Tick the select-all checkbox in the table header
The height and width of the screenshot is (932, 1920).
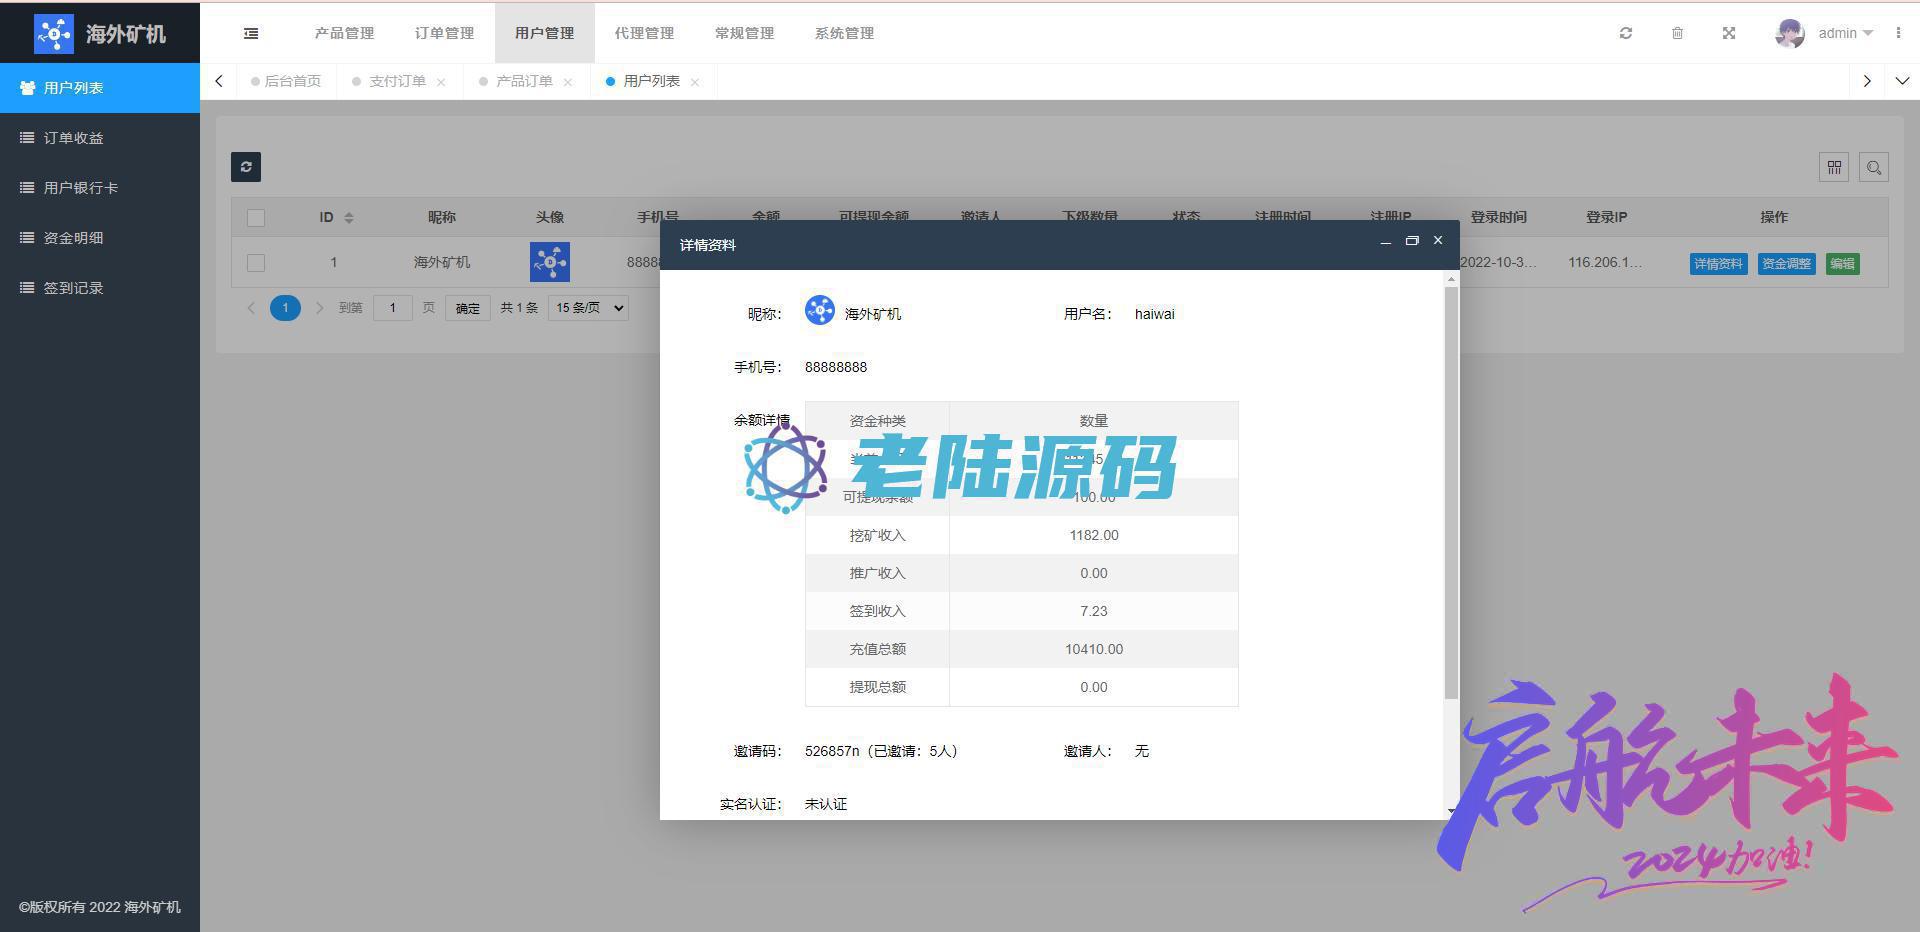pos(256,217)
